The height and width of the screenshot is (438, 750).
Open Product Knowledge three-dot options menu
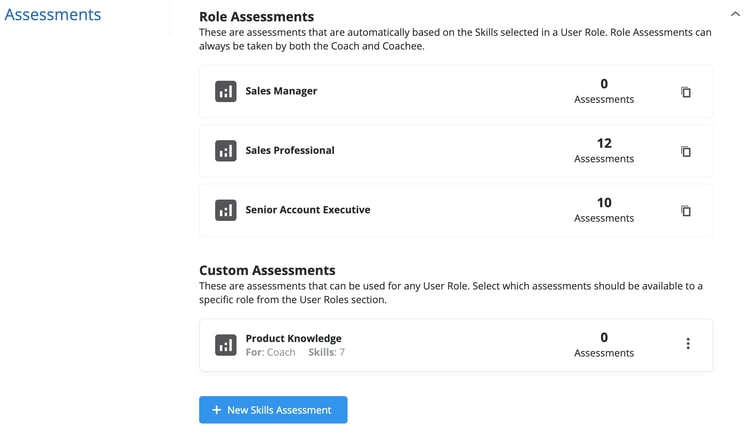pyautogui.click(x=688, y=343)
